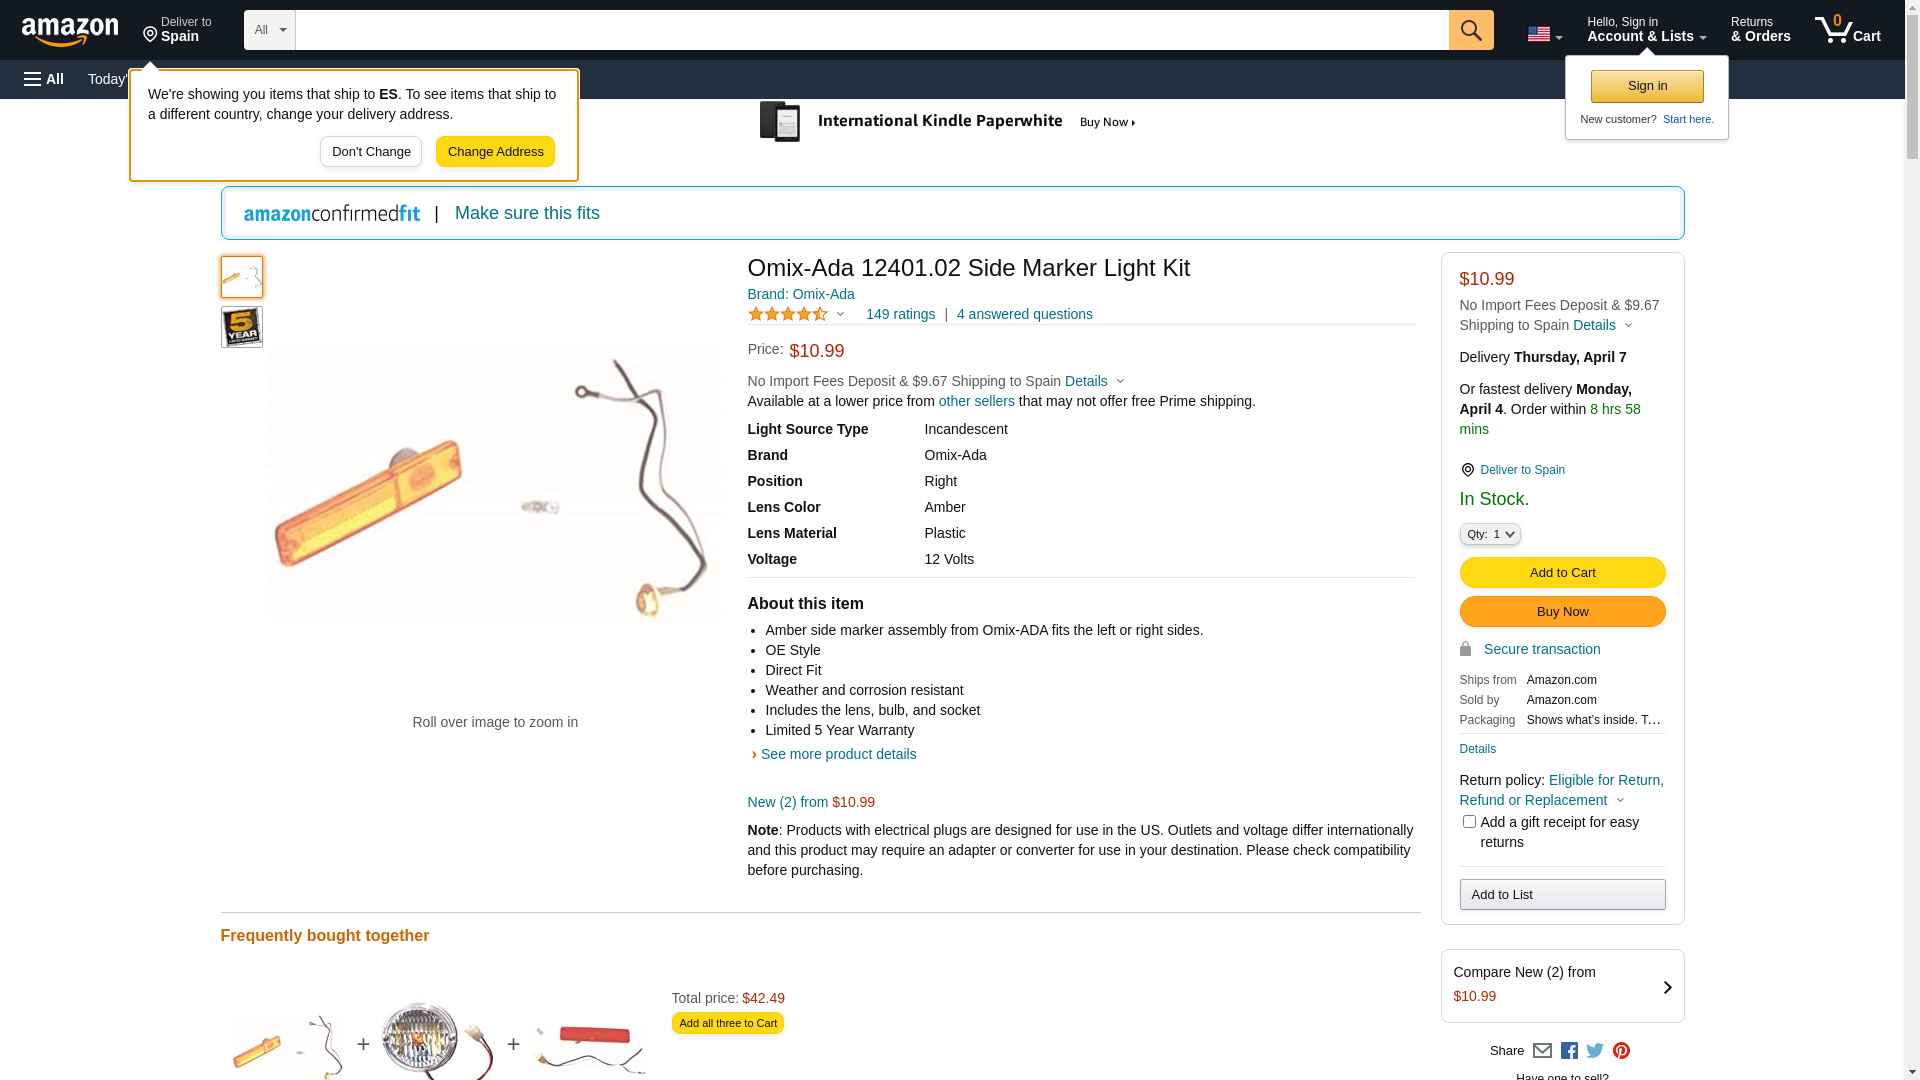Screen dimensions: 1920x1080
Task: Click the search magnifier button
Action: coord(1470,30)
